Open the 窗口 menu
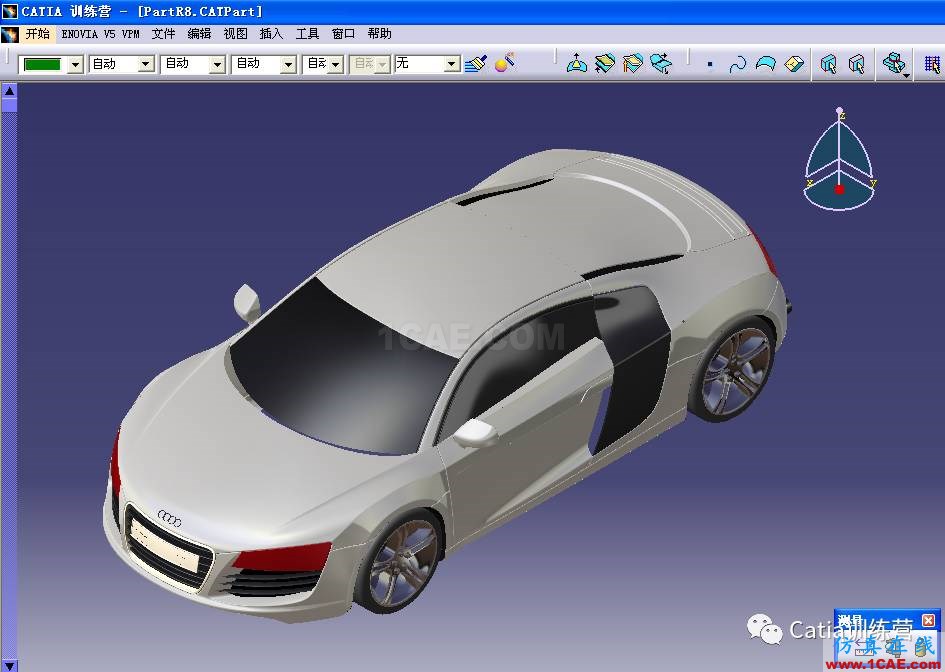Viewport: 945px width, 672px height. pyautogui.click(x=343, y=34)
